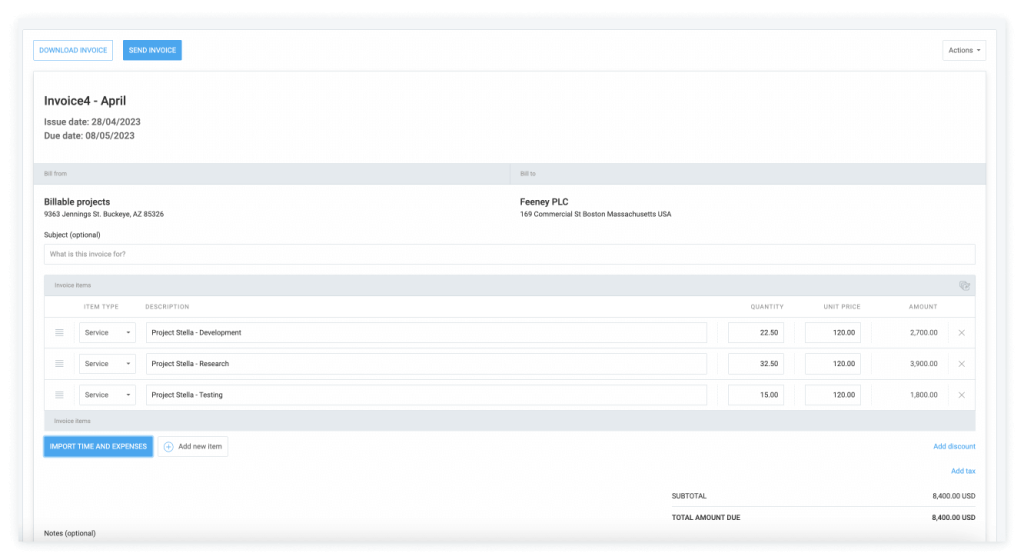The image size is (1024, 560).
Task: Select amount 2,700.00 in Development row
Action: 923,333
